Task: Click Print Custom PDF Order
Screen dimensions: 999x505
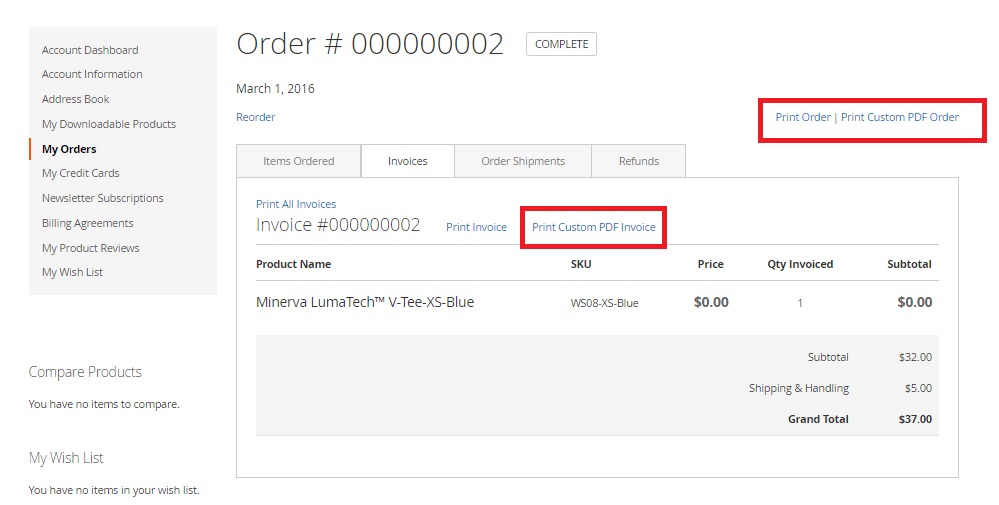Action: pyautogui.click(x=900, y=117)
